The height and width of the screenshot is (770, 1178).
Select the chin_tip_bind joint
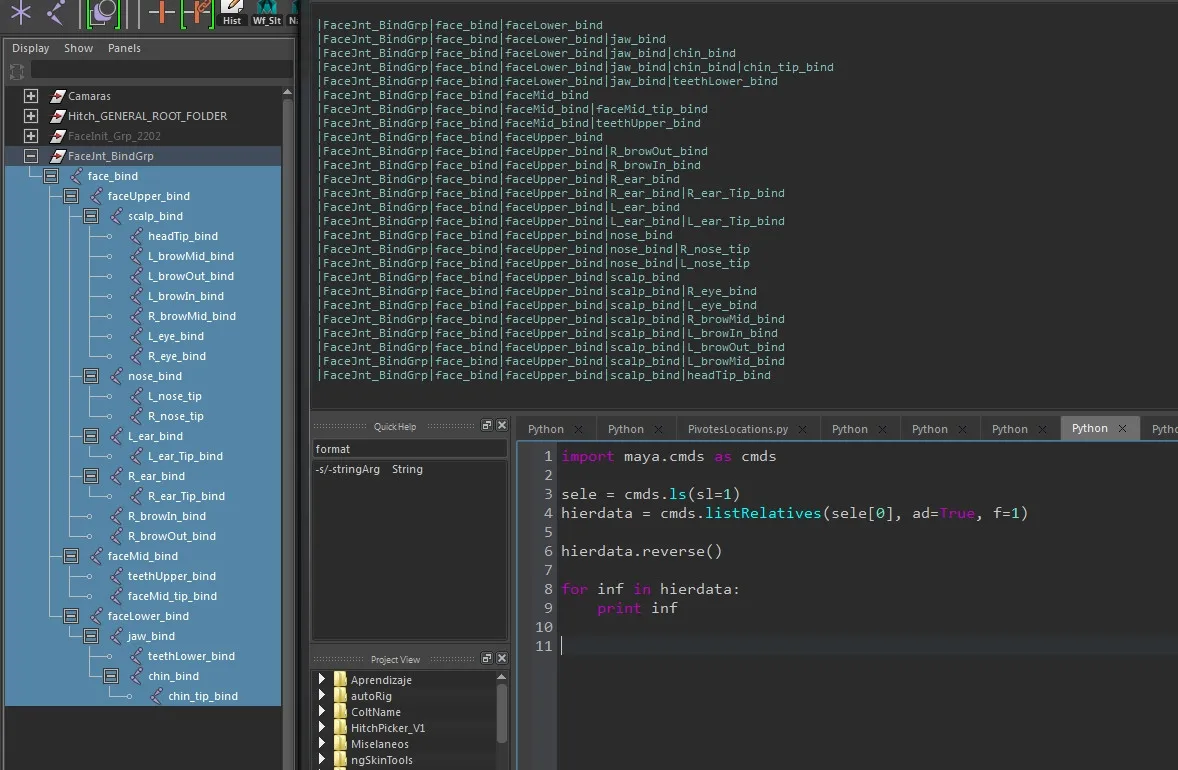point(202,696)
